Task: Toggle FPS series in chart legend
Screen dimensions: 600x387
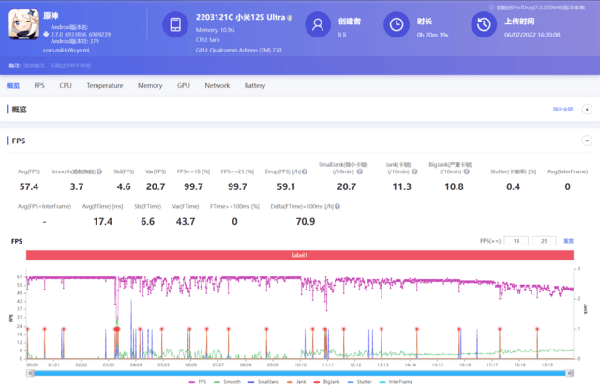Action: 197,382
